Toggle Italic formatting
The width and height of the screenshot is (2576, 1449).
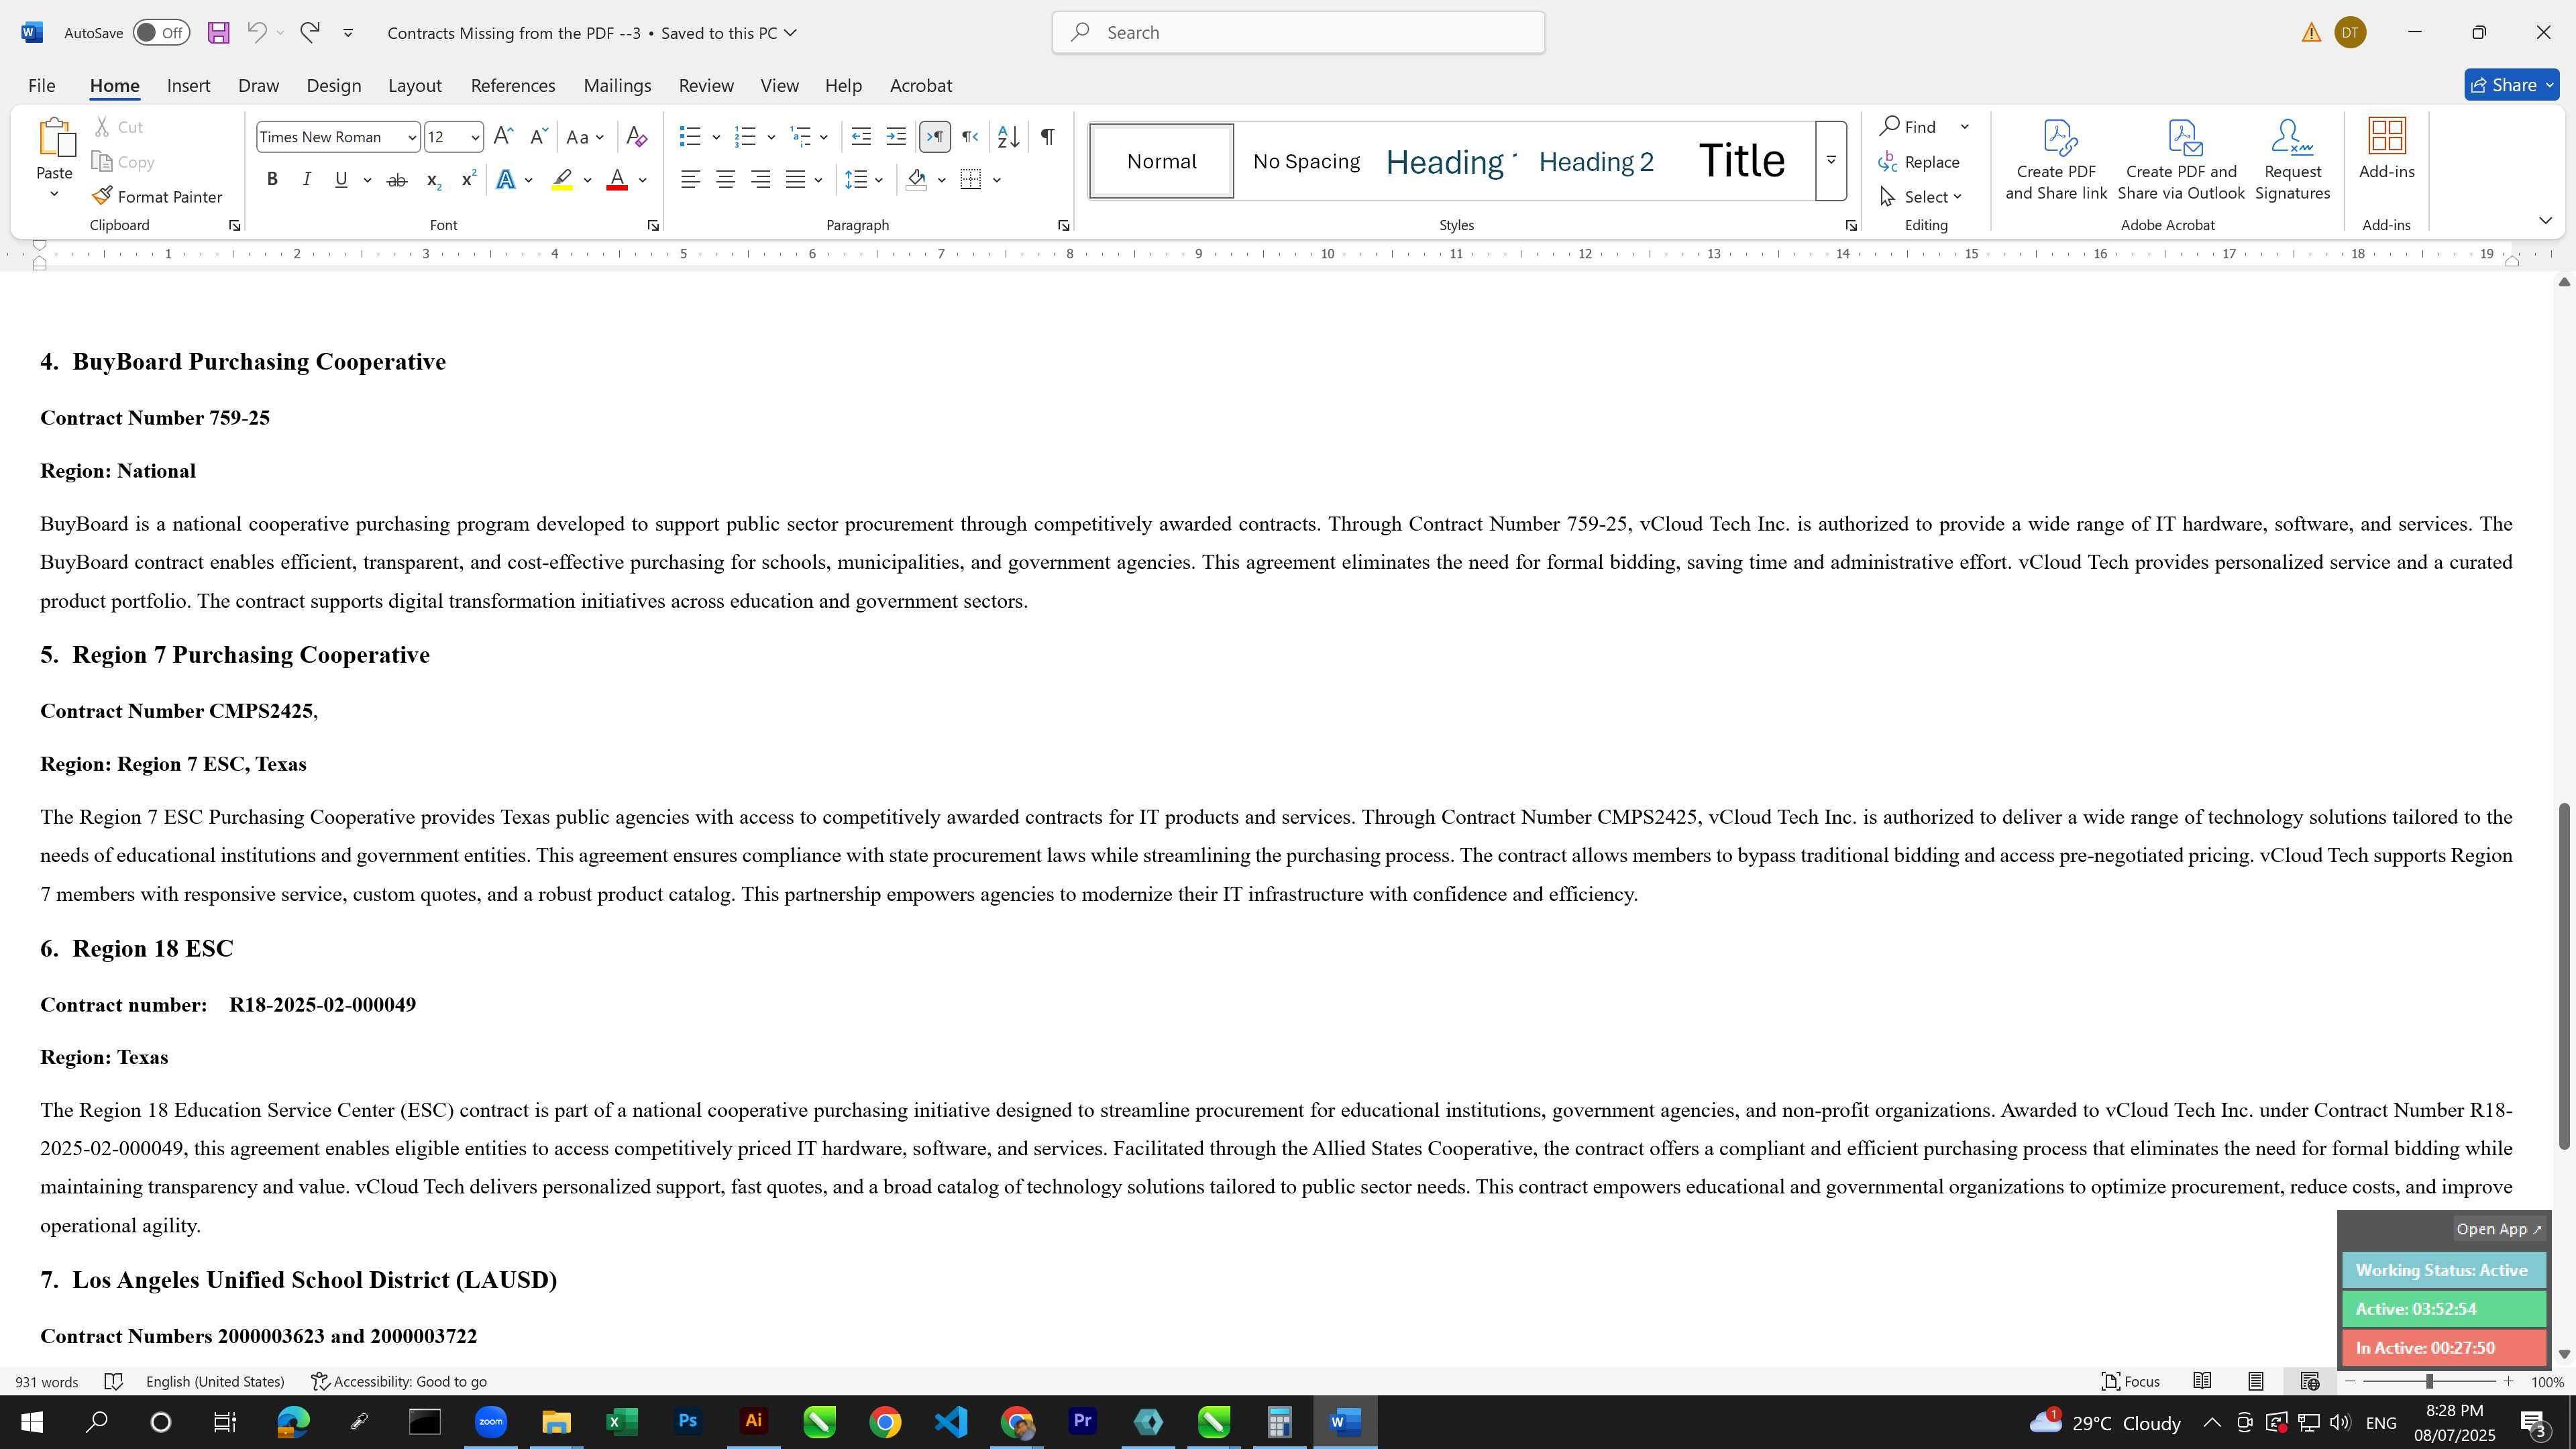[307, 180]
